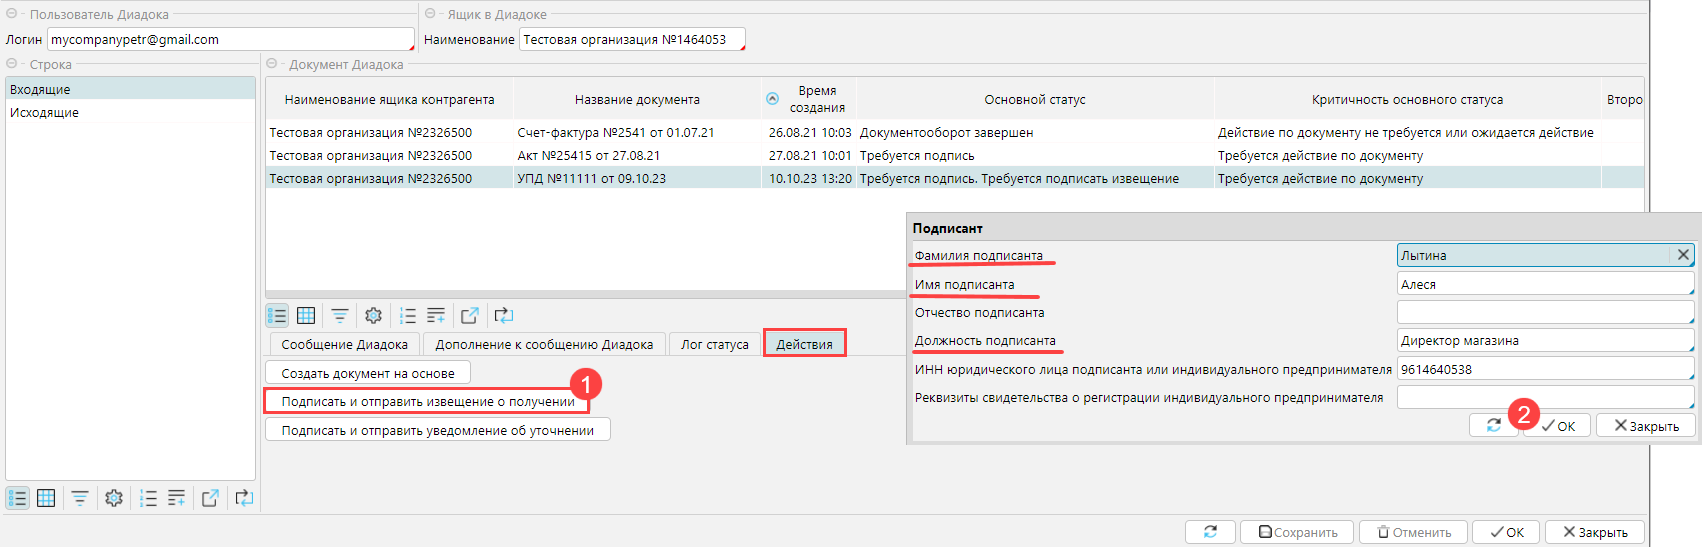
Task: Click the Должность подписанта input field
Action: pyautogui.click(x=1543, y=340)
